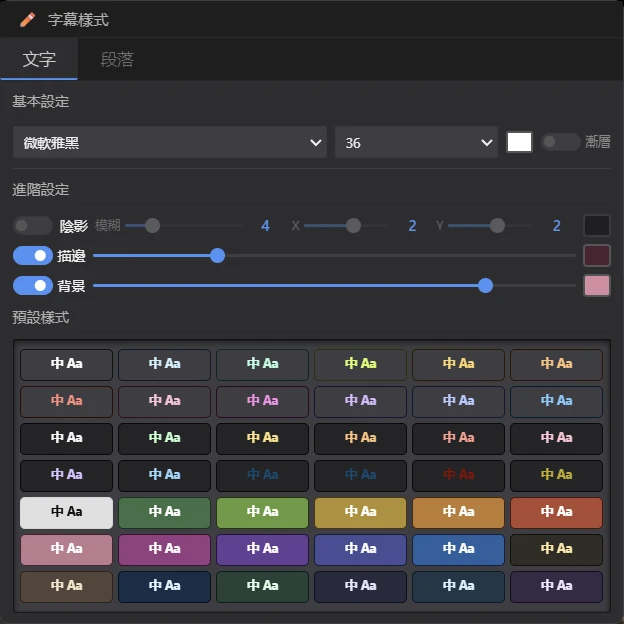This screenshot has width=624, height=624.
Task: Select the dark forest green background preset
Action: 262,586
